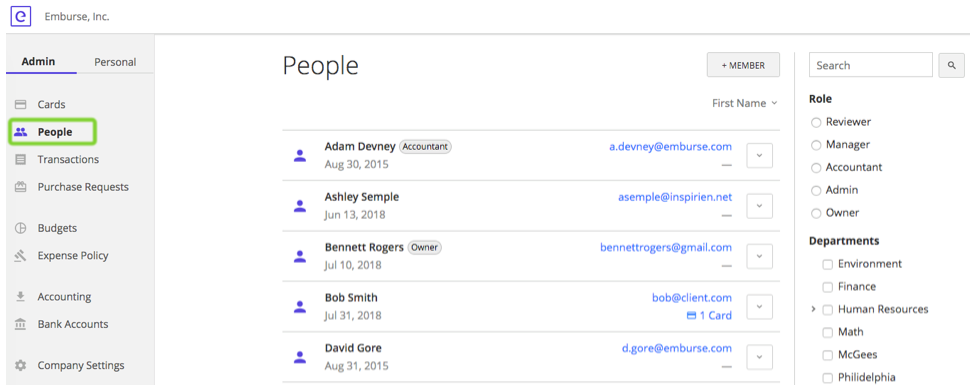Click the + MEMBER button
The height and width of the screenshot is (385, 970).
[x=743, y=65]
